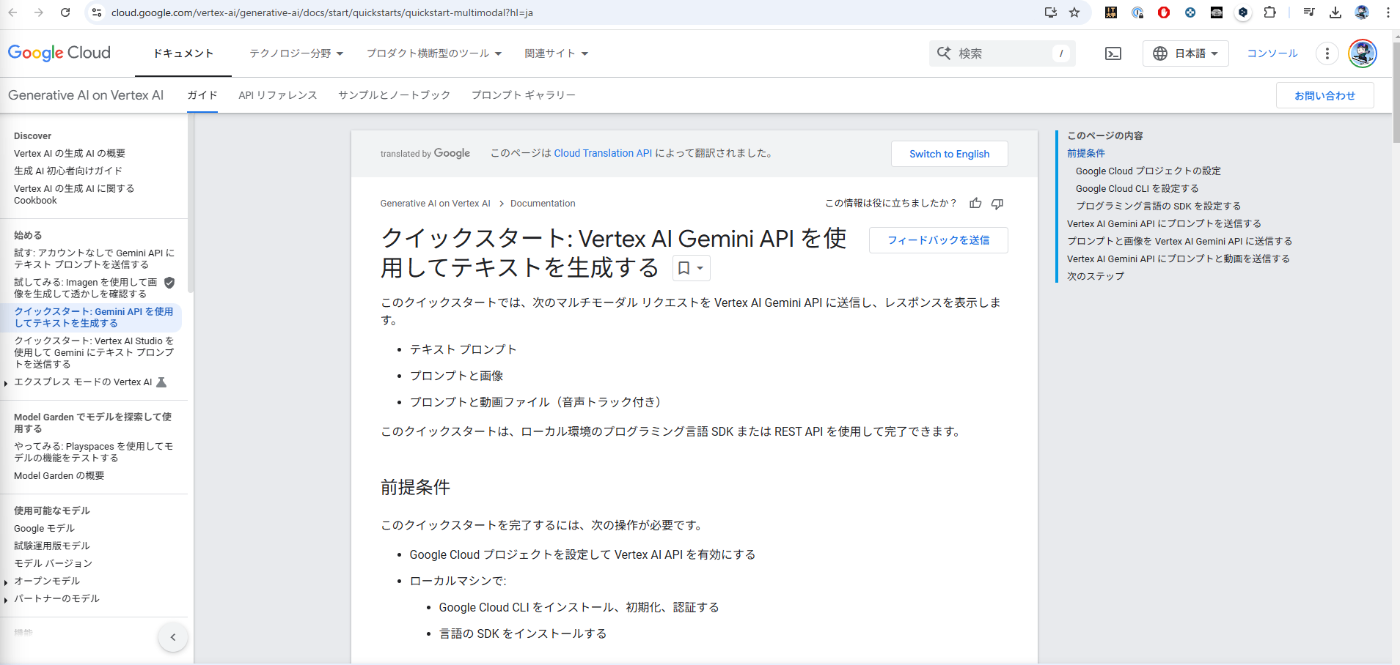Click the Google Cloud logo
This screenshot has width=1400, height=665.
coord(59,53)
